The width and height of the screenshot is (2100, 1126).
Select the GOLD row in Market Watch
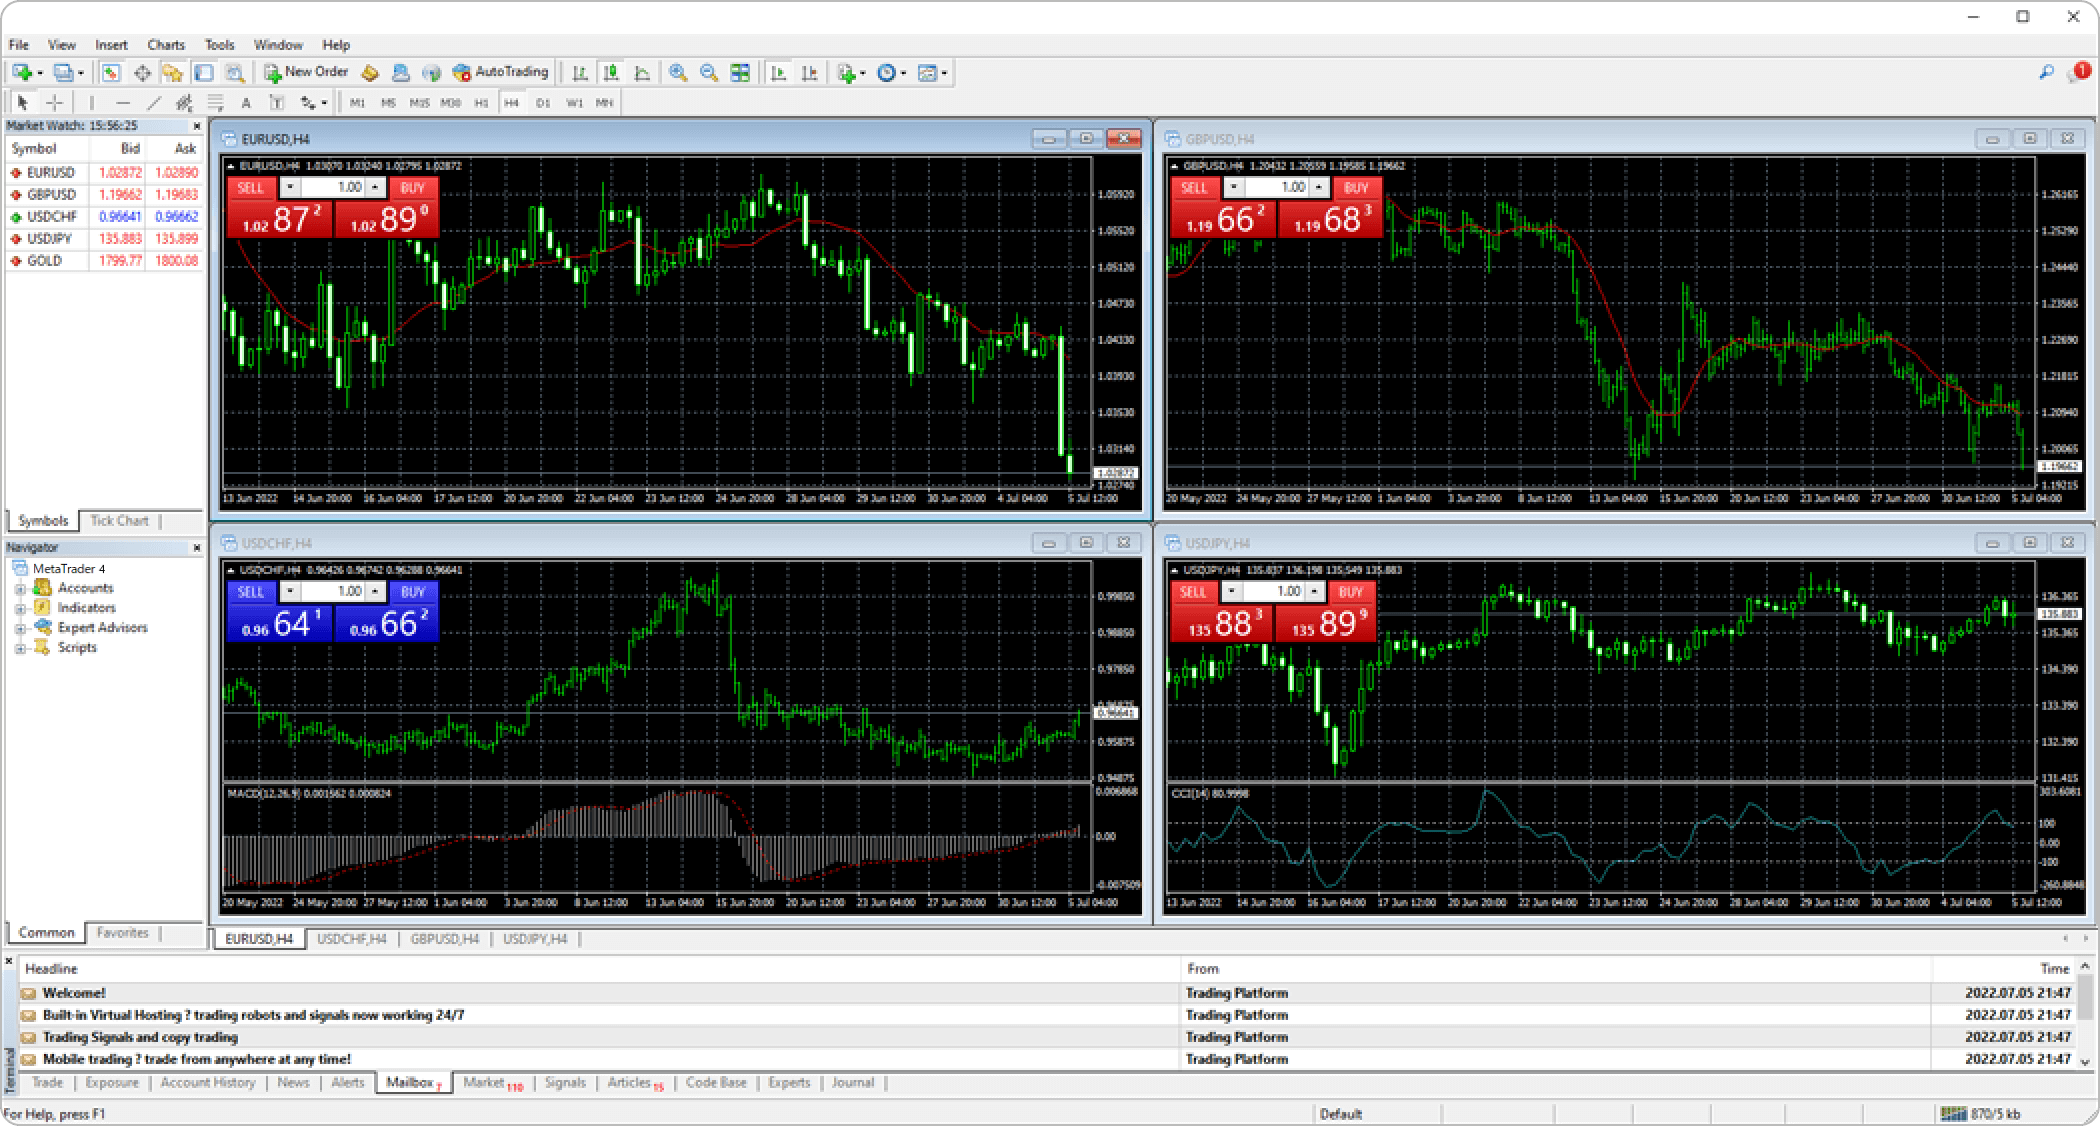click(x=104, y=261)
